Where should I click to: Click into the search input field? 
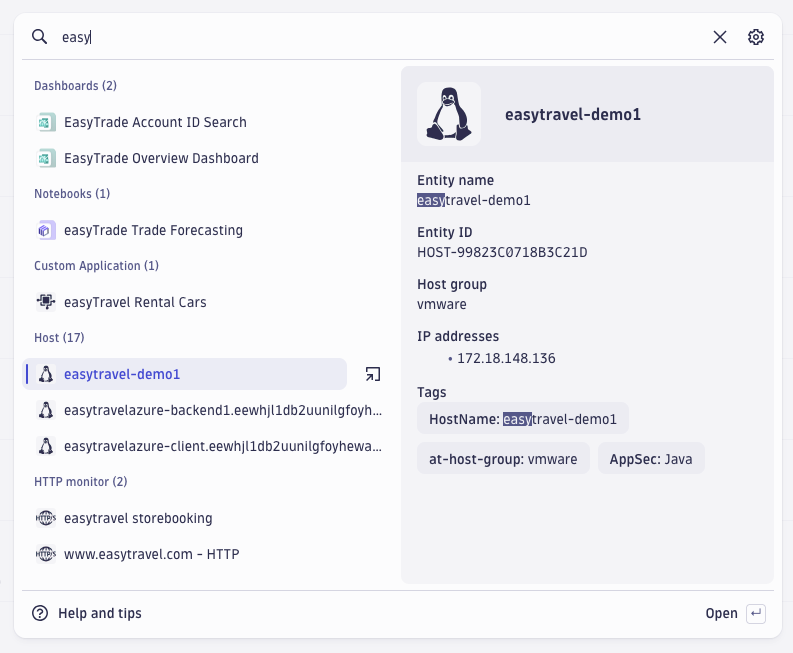pos(380,37)
